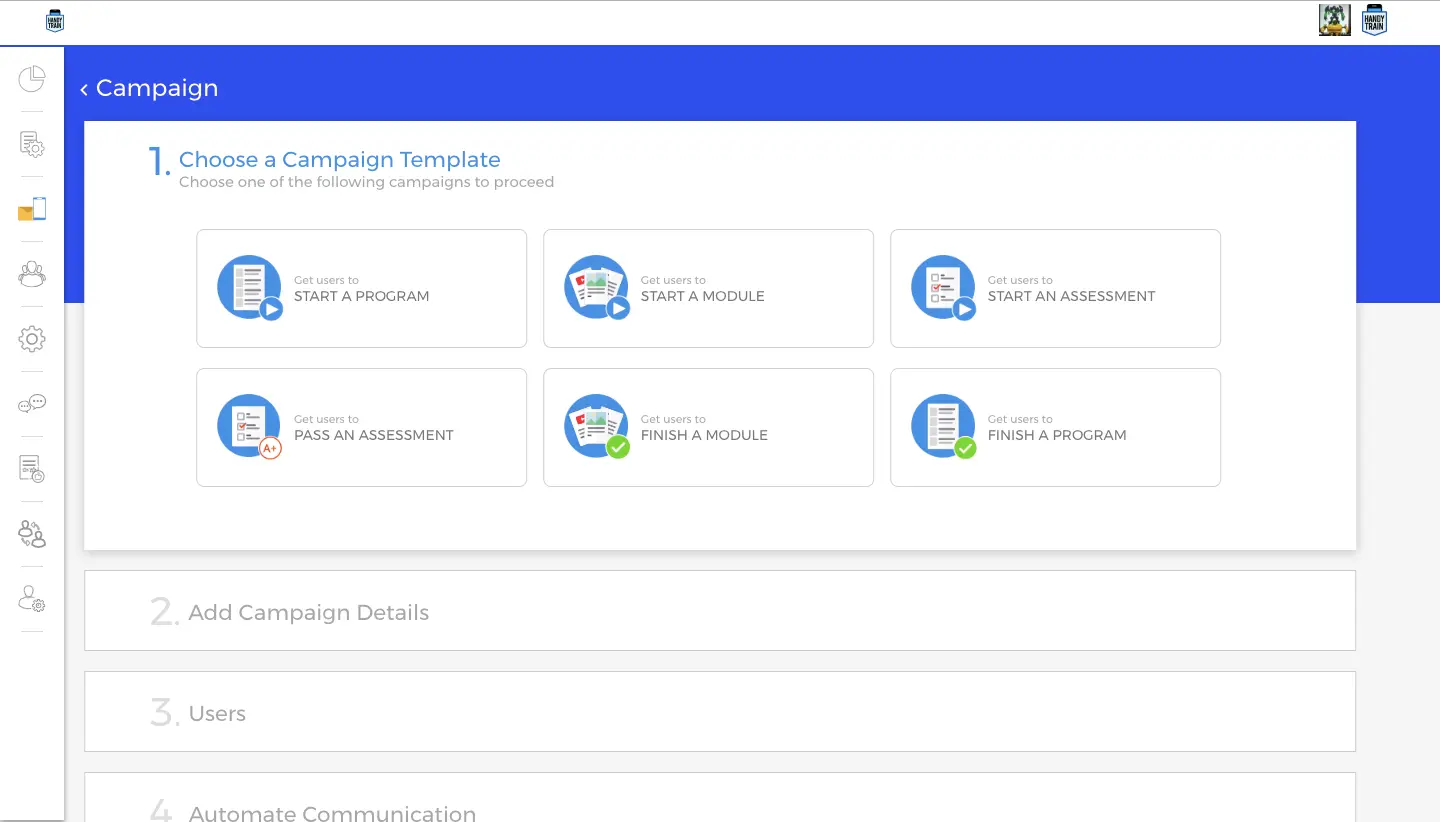Expand the Automate Communication step
The height and width of the screenshot is (822, 1440).
click(x=720, y=798)
